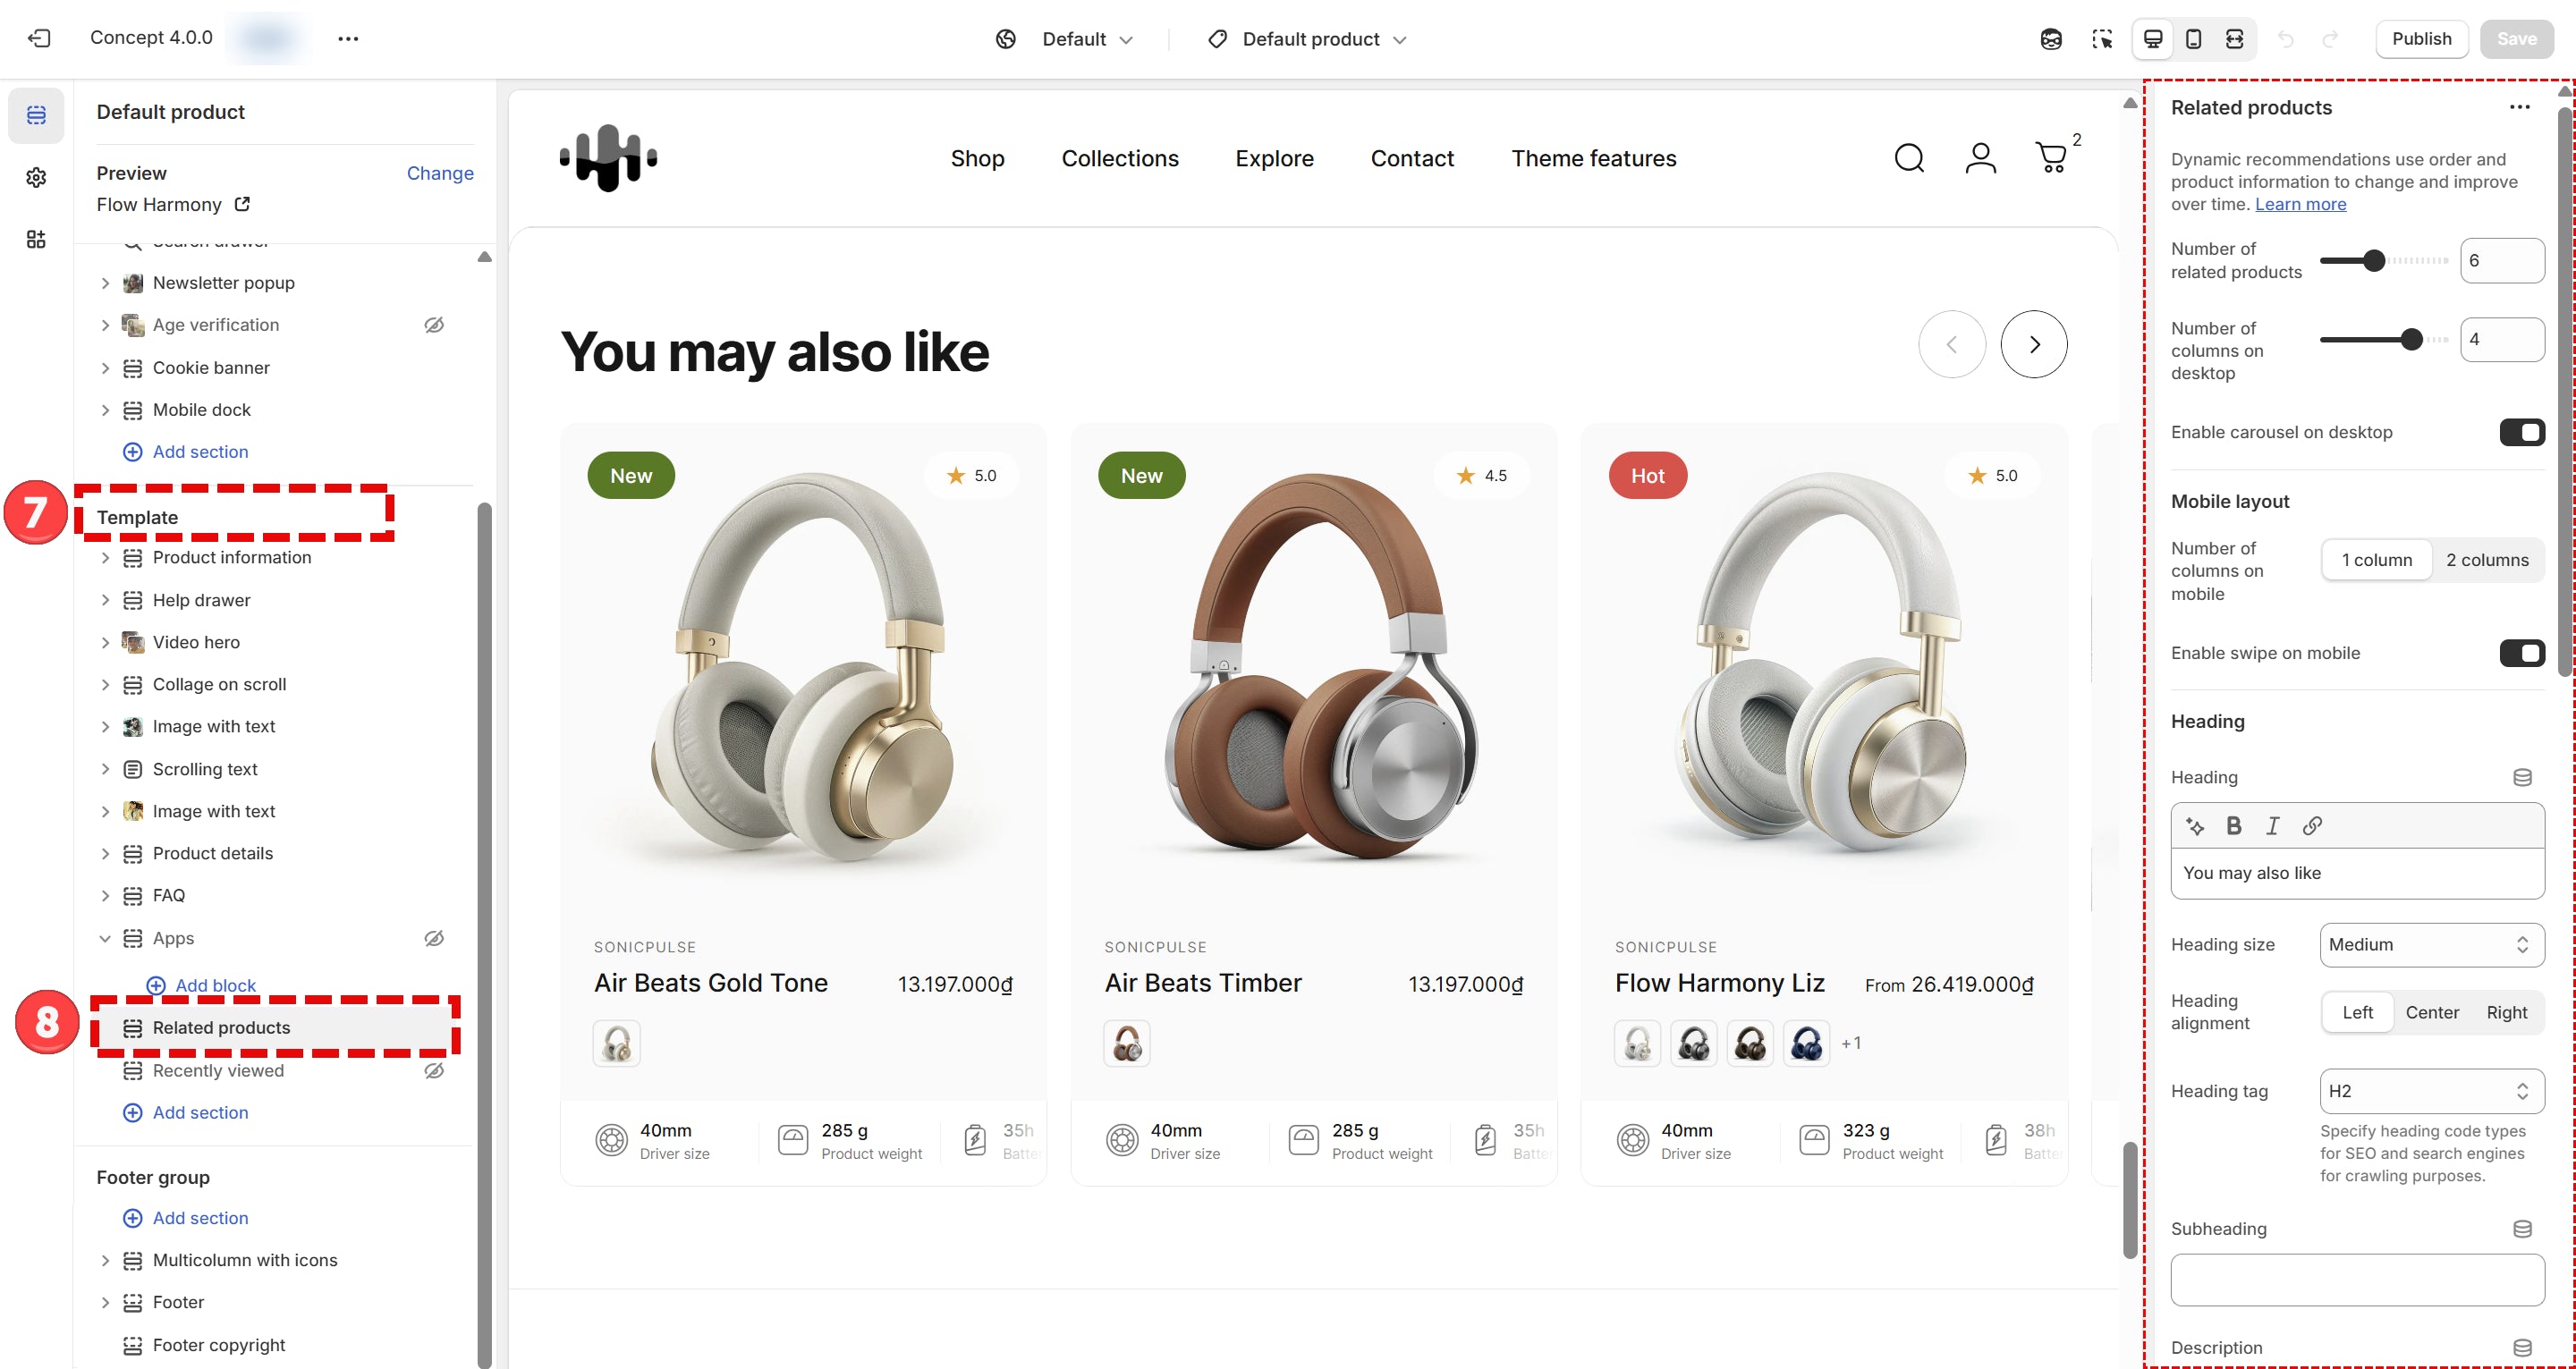
Task: Show the hidden Recently viewed section
Action: pyautogui.click(x=434, y=1070)
